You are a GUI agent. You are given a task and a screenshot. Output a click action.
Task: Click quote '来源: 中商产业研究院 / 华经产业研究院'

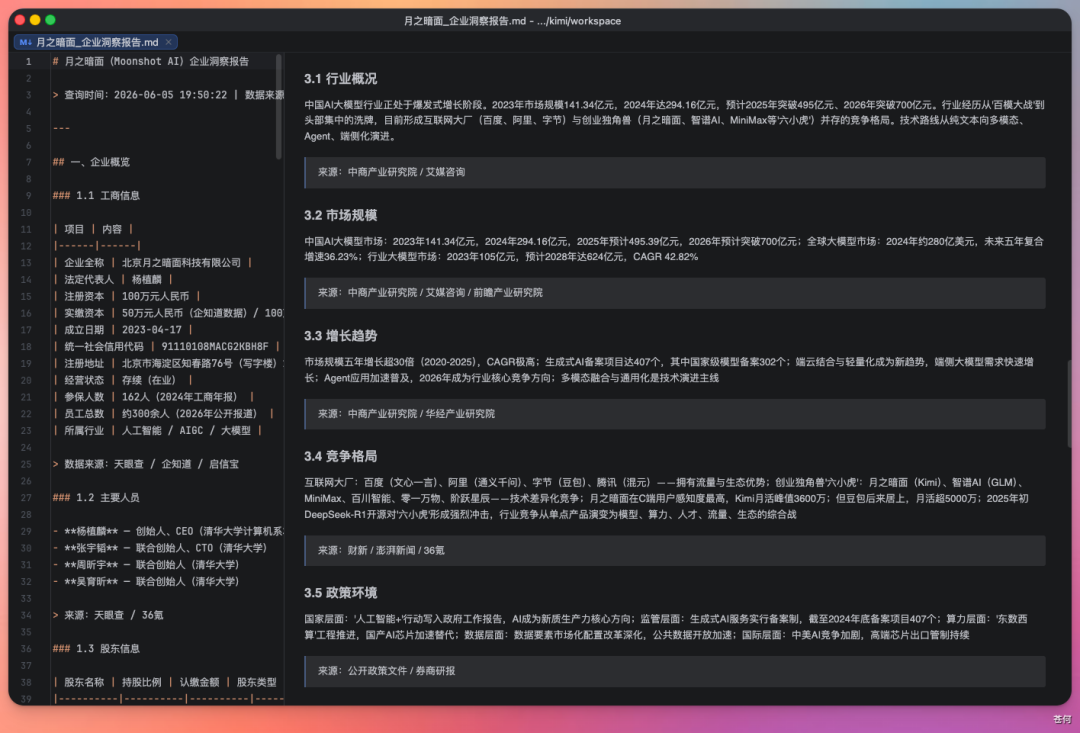coord(675,414)
